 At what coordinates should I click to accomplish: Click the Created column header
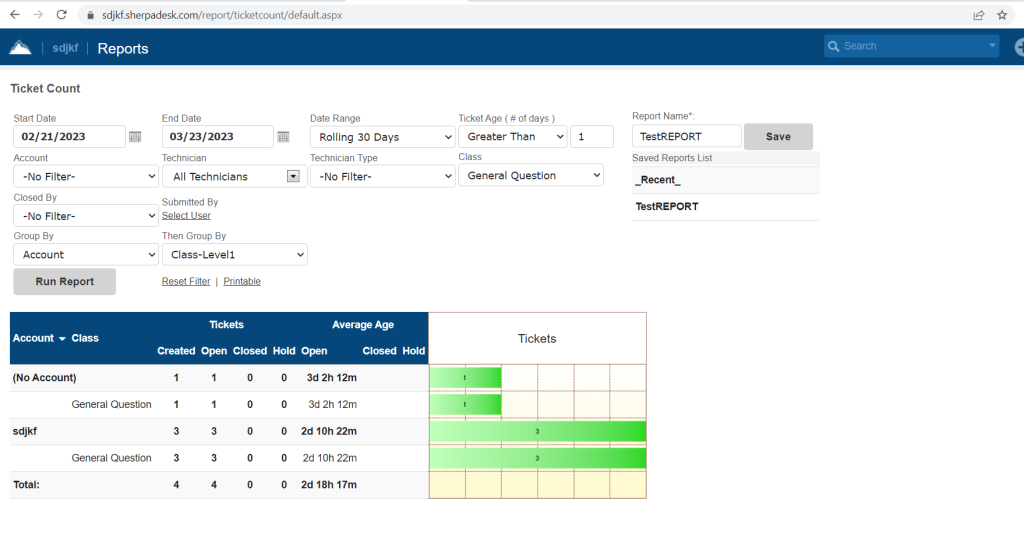point(176,351)
